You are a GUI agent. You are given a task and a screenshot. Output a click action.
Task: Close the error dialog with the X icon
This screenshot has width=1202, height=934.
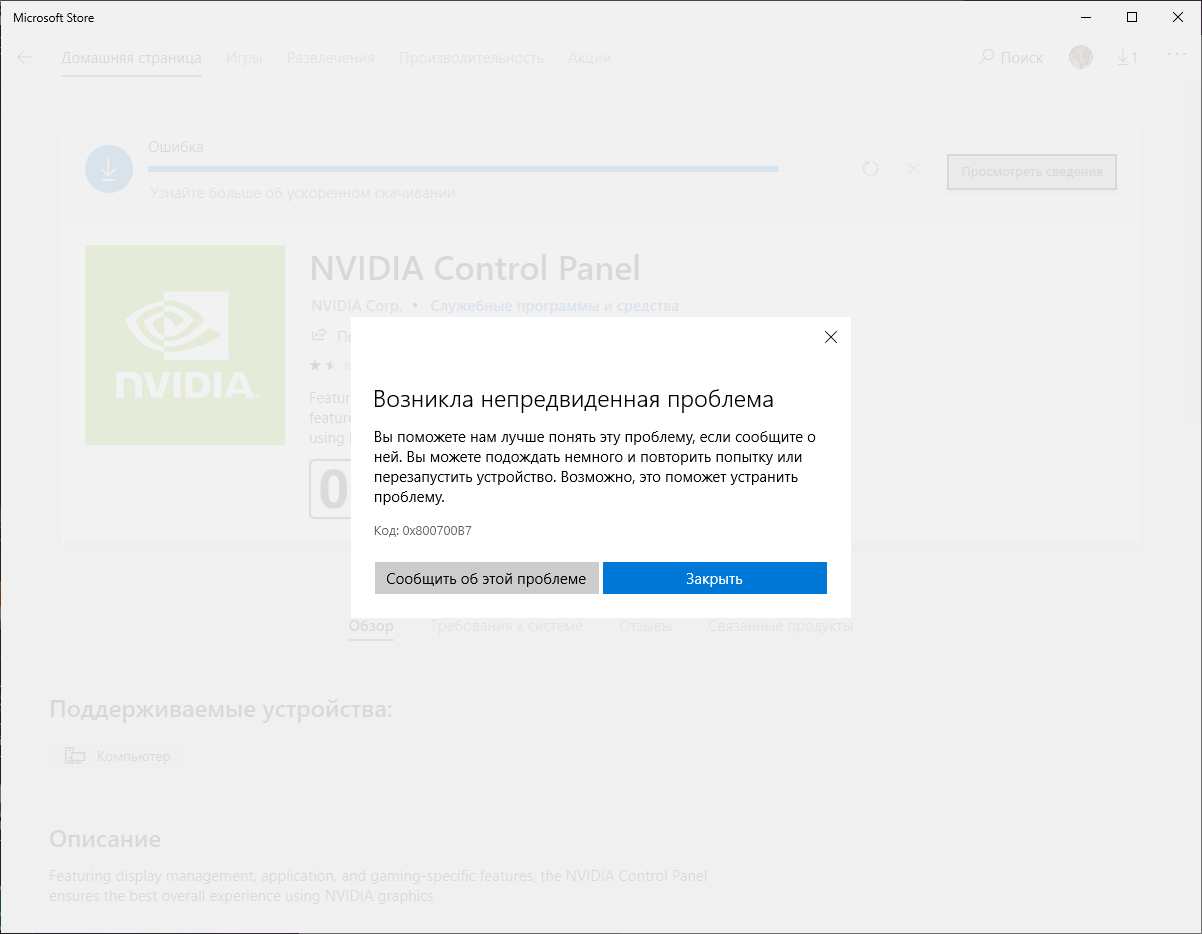[830, 337]
